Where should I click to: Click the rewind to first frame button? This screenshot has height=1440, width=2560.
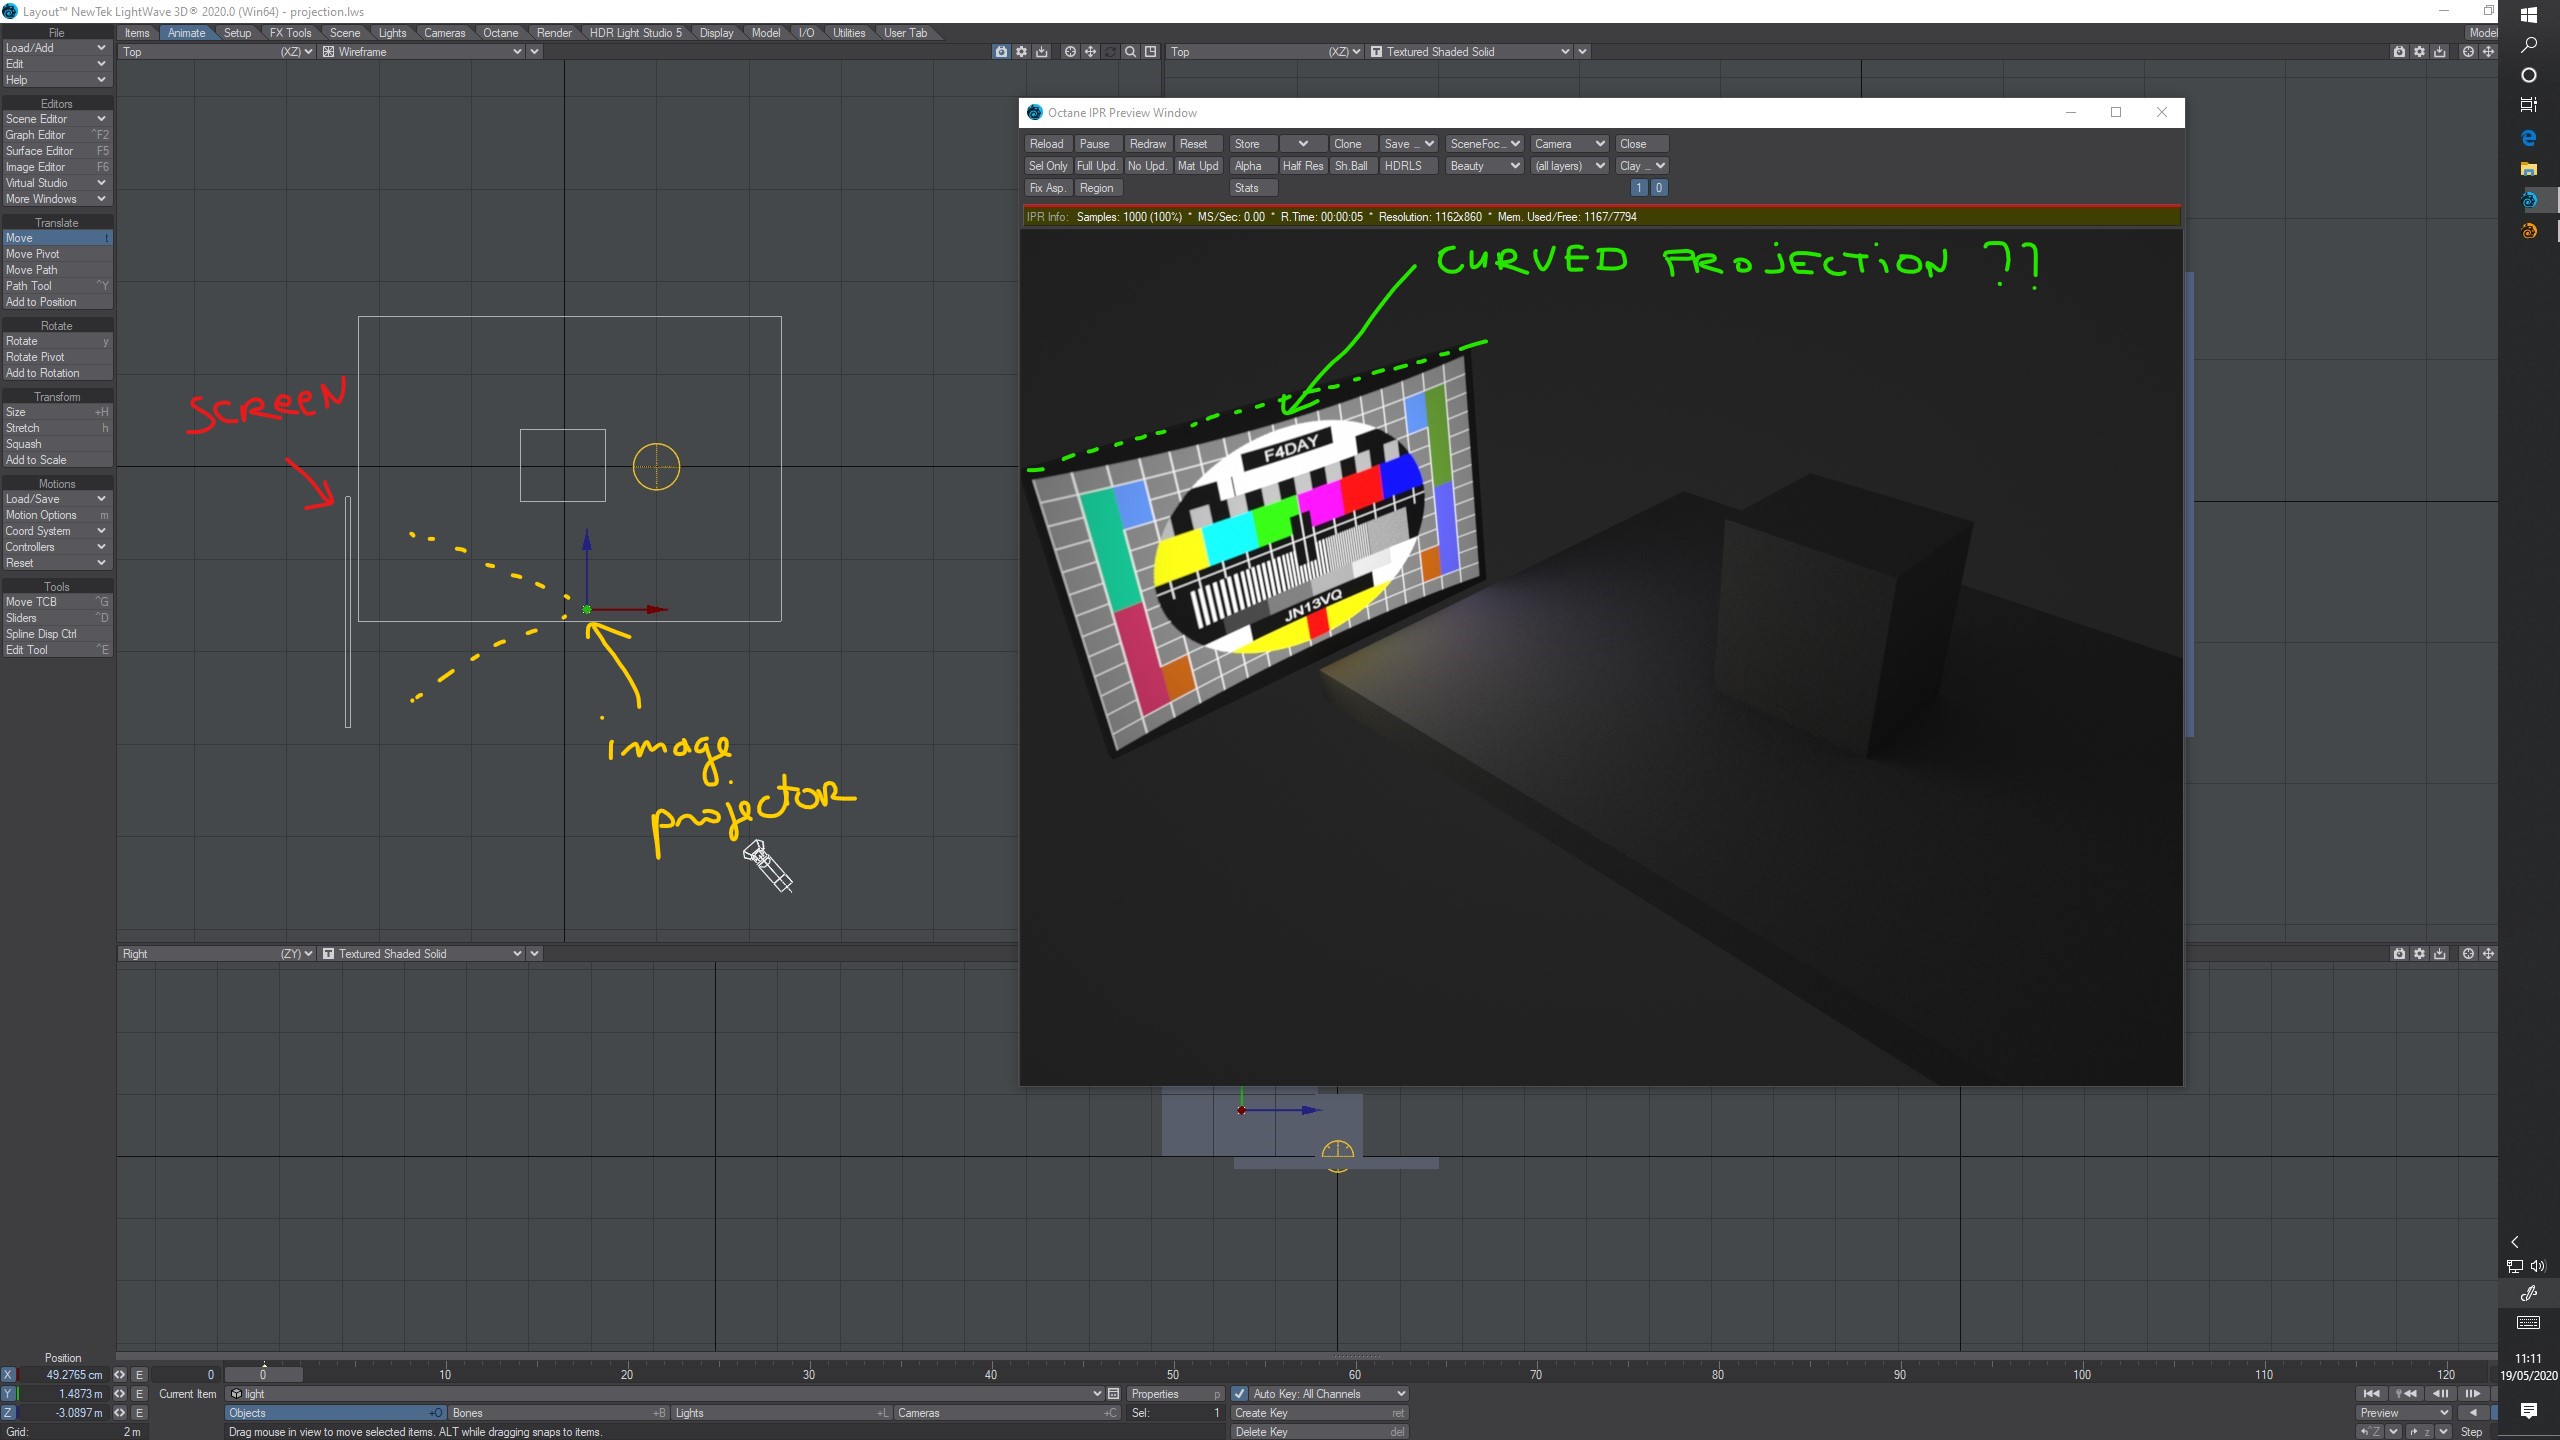[2371, 1394]
